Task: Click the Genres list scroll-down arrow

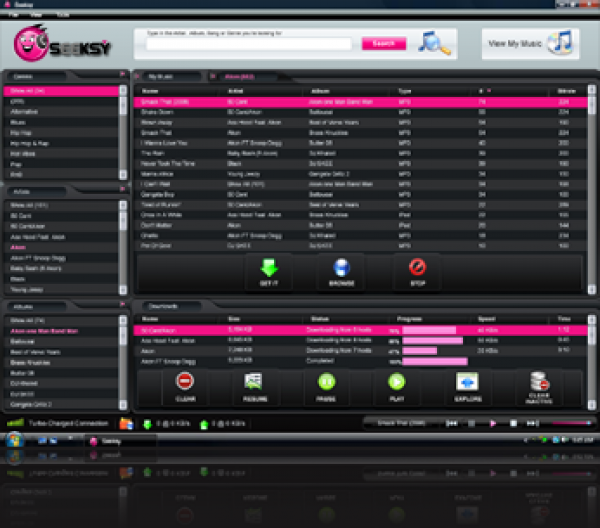Action: pos(123,174)
